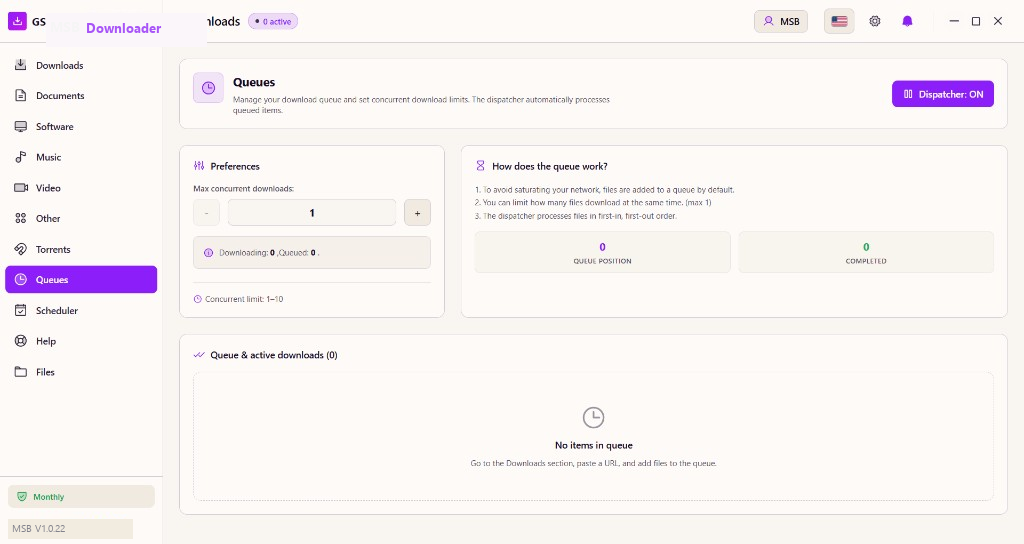
Task: Click the Queue Position counter card
Action: [x=602, y=252]
